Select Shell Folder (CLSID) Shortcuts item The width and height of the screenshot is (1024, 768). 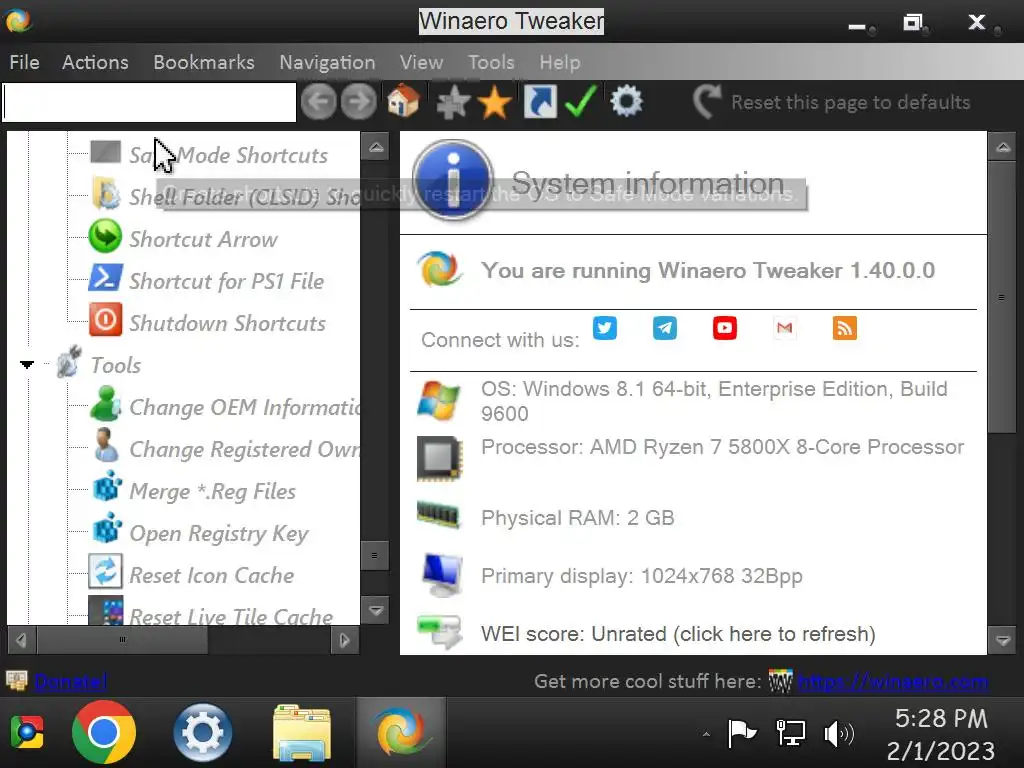[244, 197]
